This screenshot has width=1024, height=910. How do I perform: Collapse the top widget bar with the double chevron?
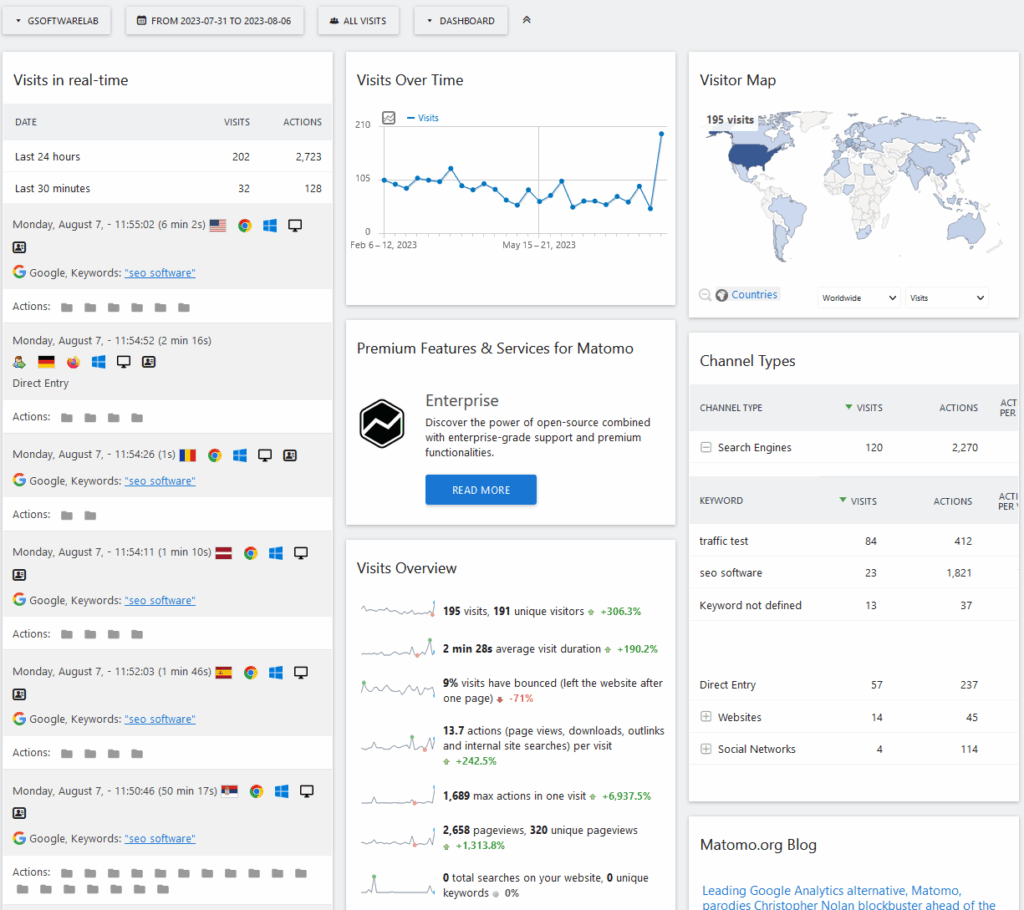coord(527,18)
